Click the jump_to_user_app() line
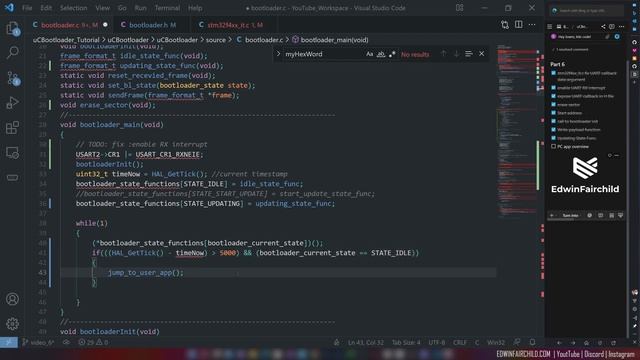This screenshot has height=360, width=640. click(146, 273)
